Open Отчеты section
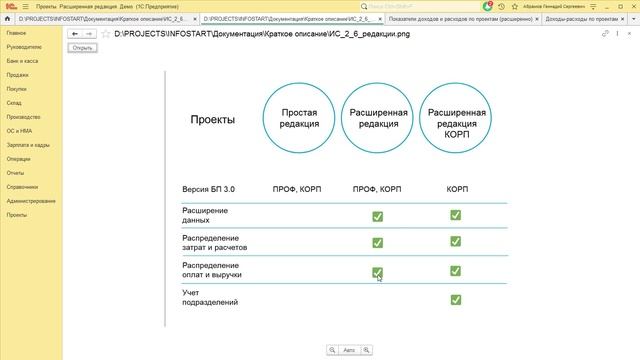This screenshot has height=360, width=640. (15, 173)
